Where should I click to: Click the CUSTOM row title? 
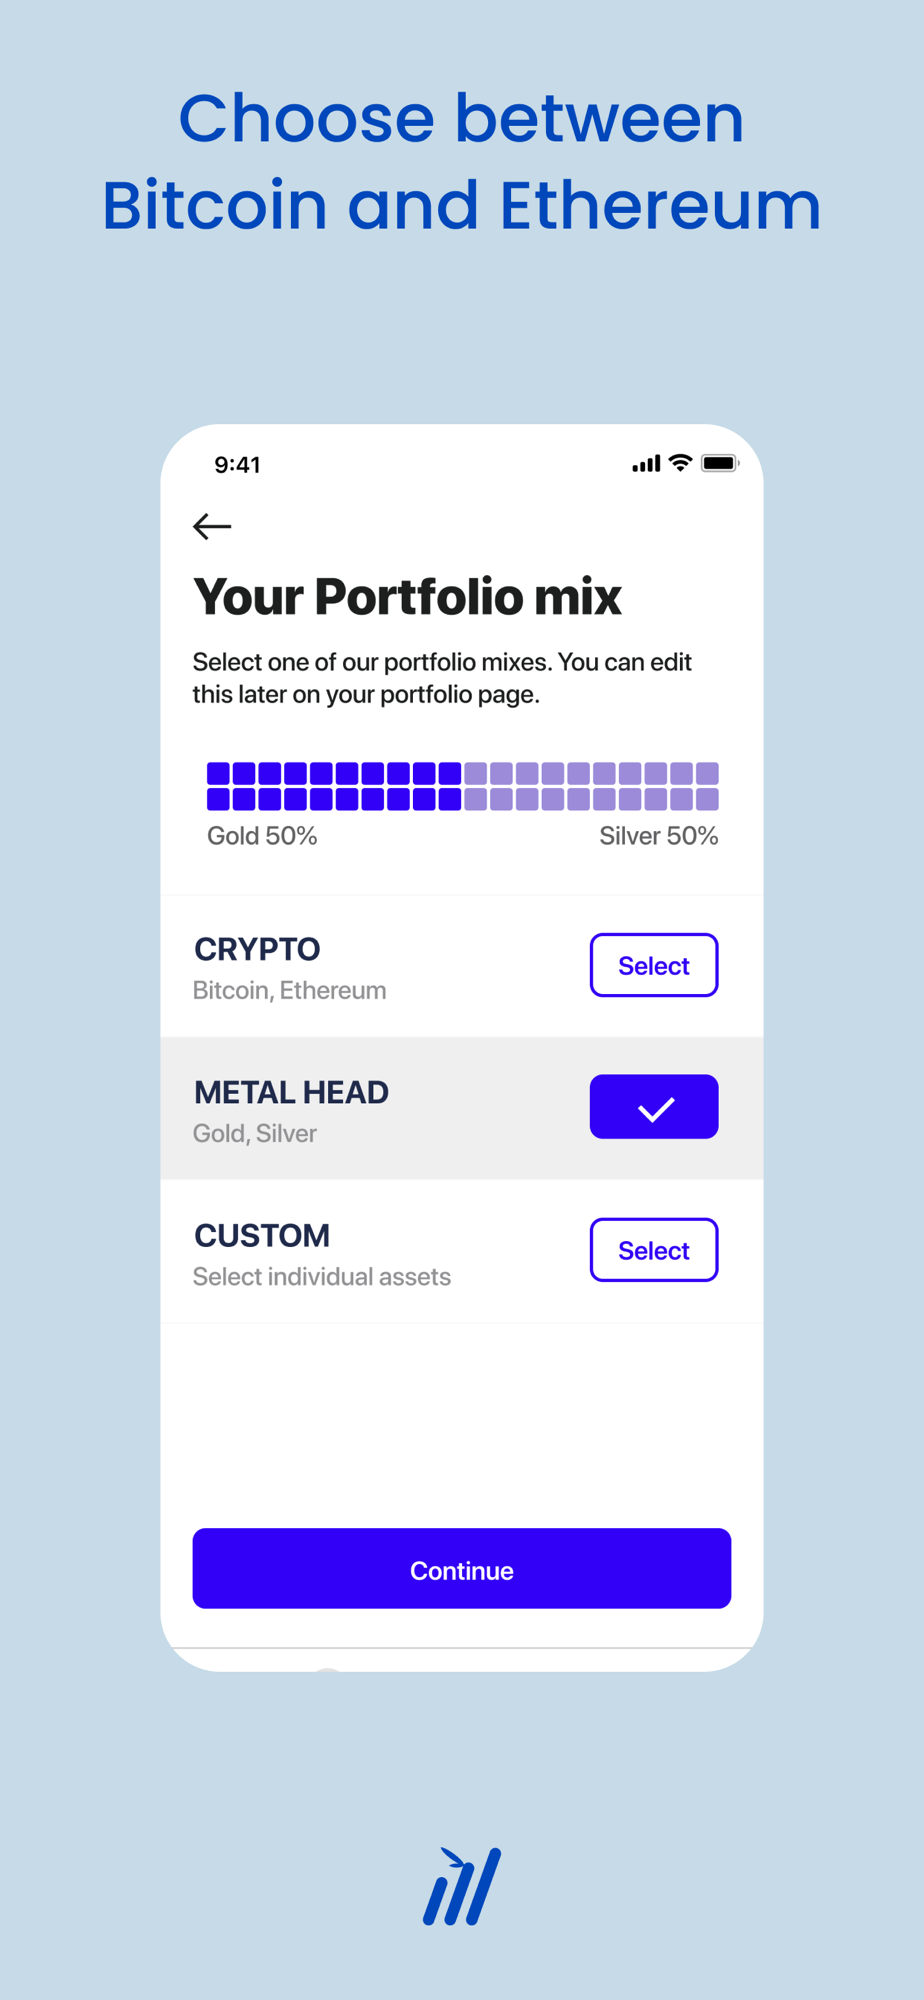262,1235
